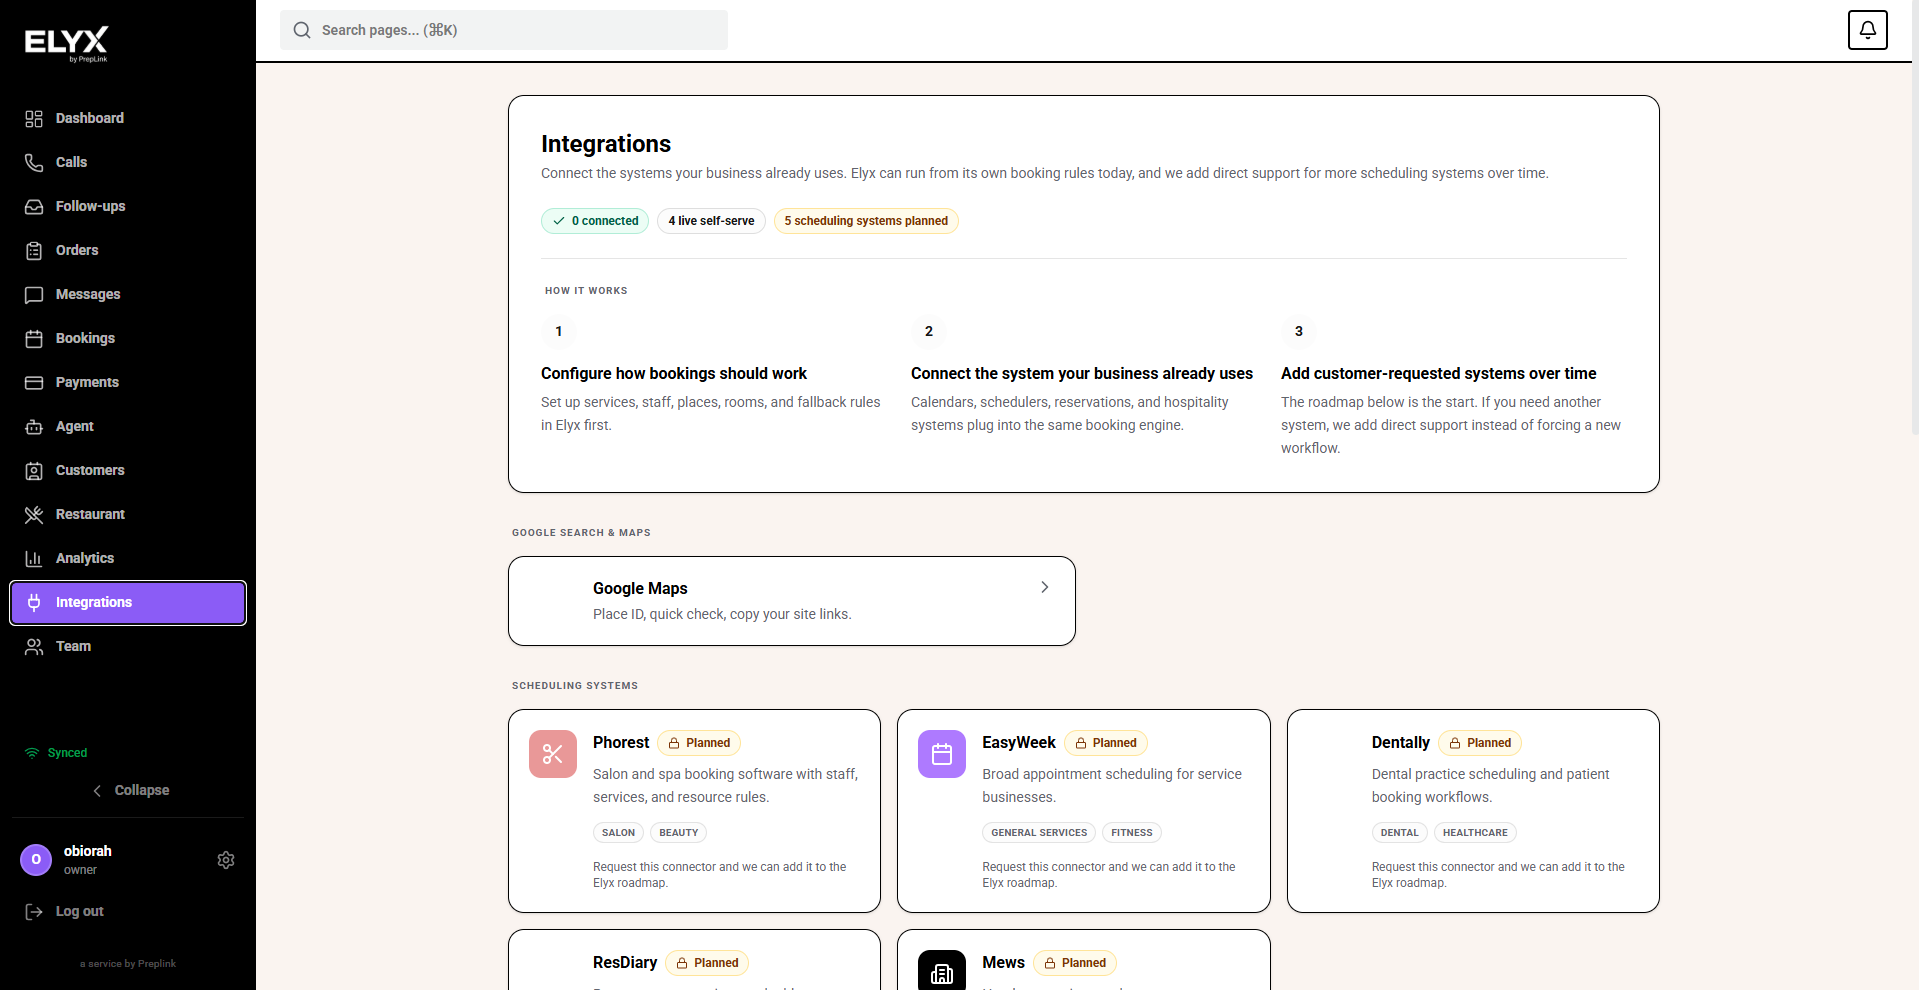Click the Integrations page heading

606,144
